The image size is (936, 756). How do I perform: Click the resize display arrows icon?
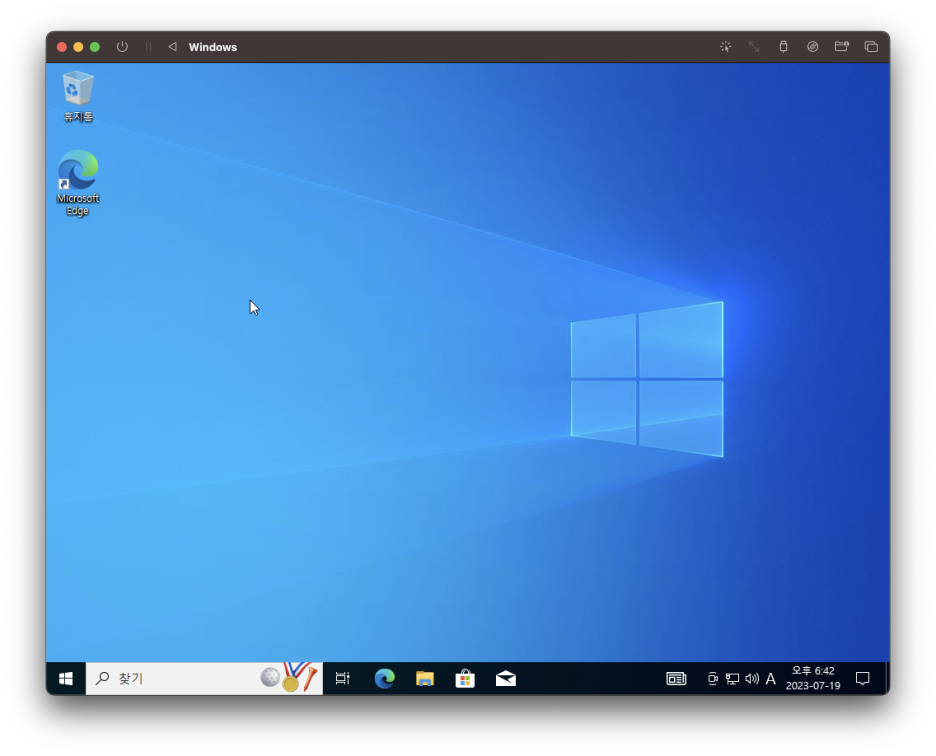(755, 47)
